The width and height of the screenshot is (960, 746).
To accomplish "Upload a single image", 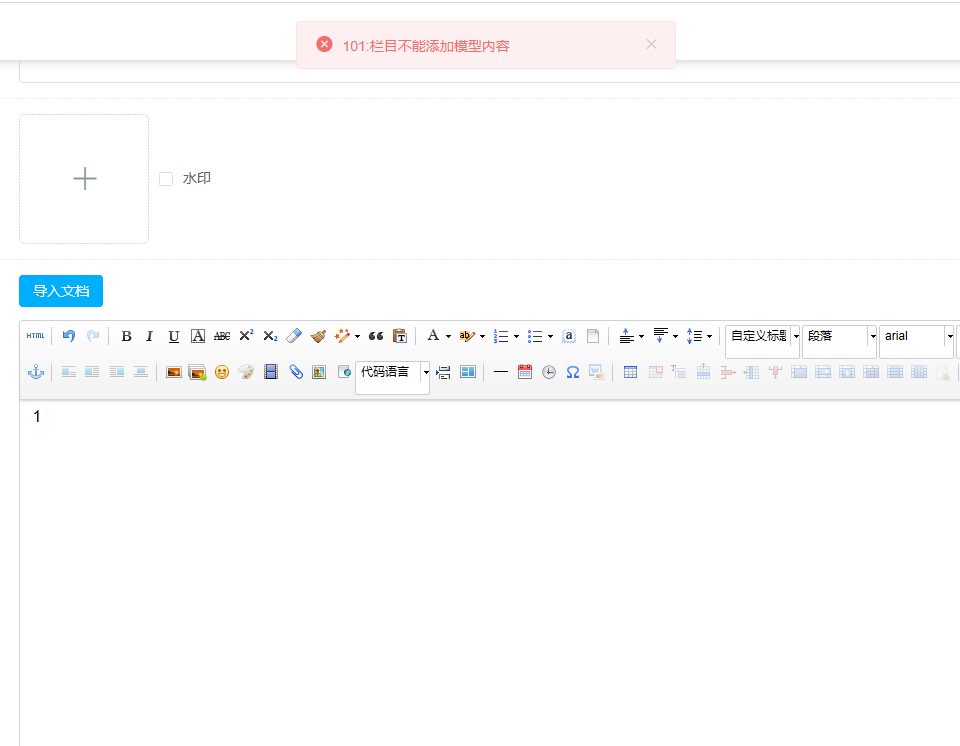I will point(174,372).
